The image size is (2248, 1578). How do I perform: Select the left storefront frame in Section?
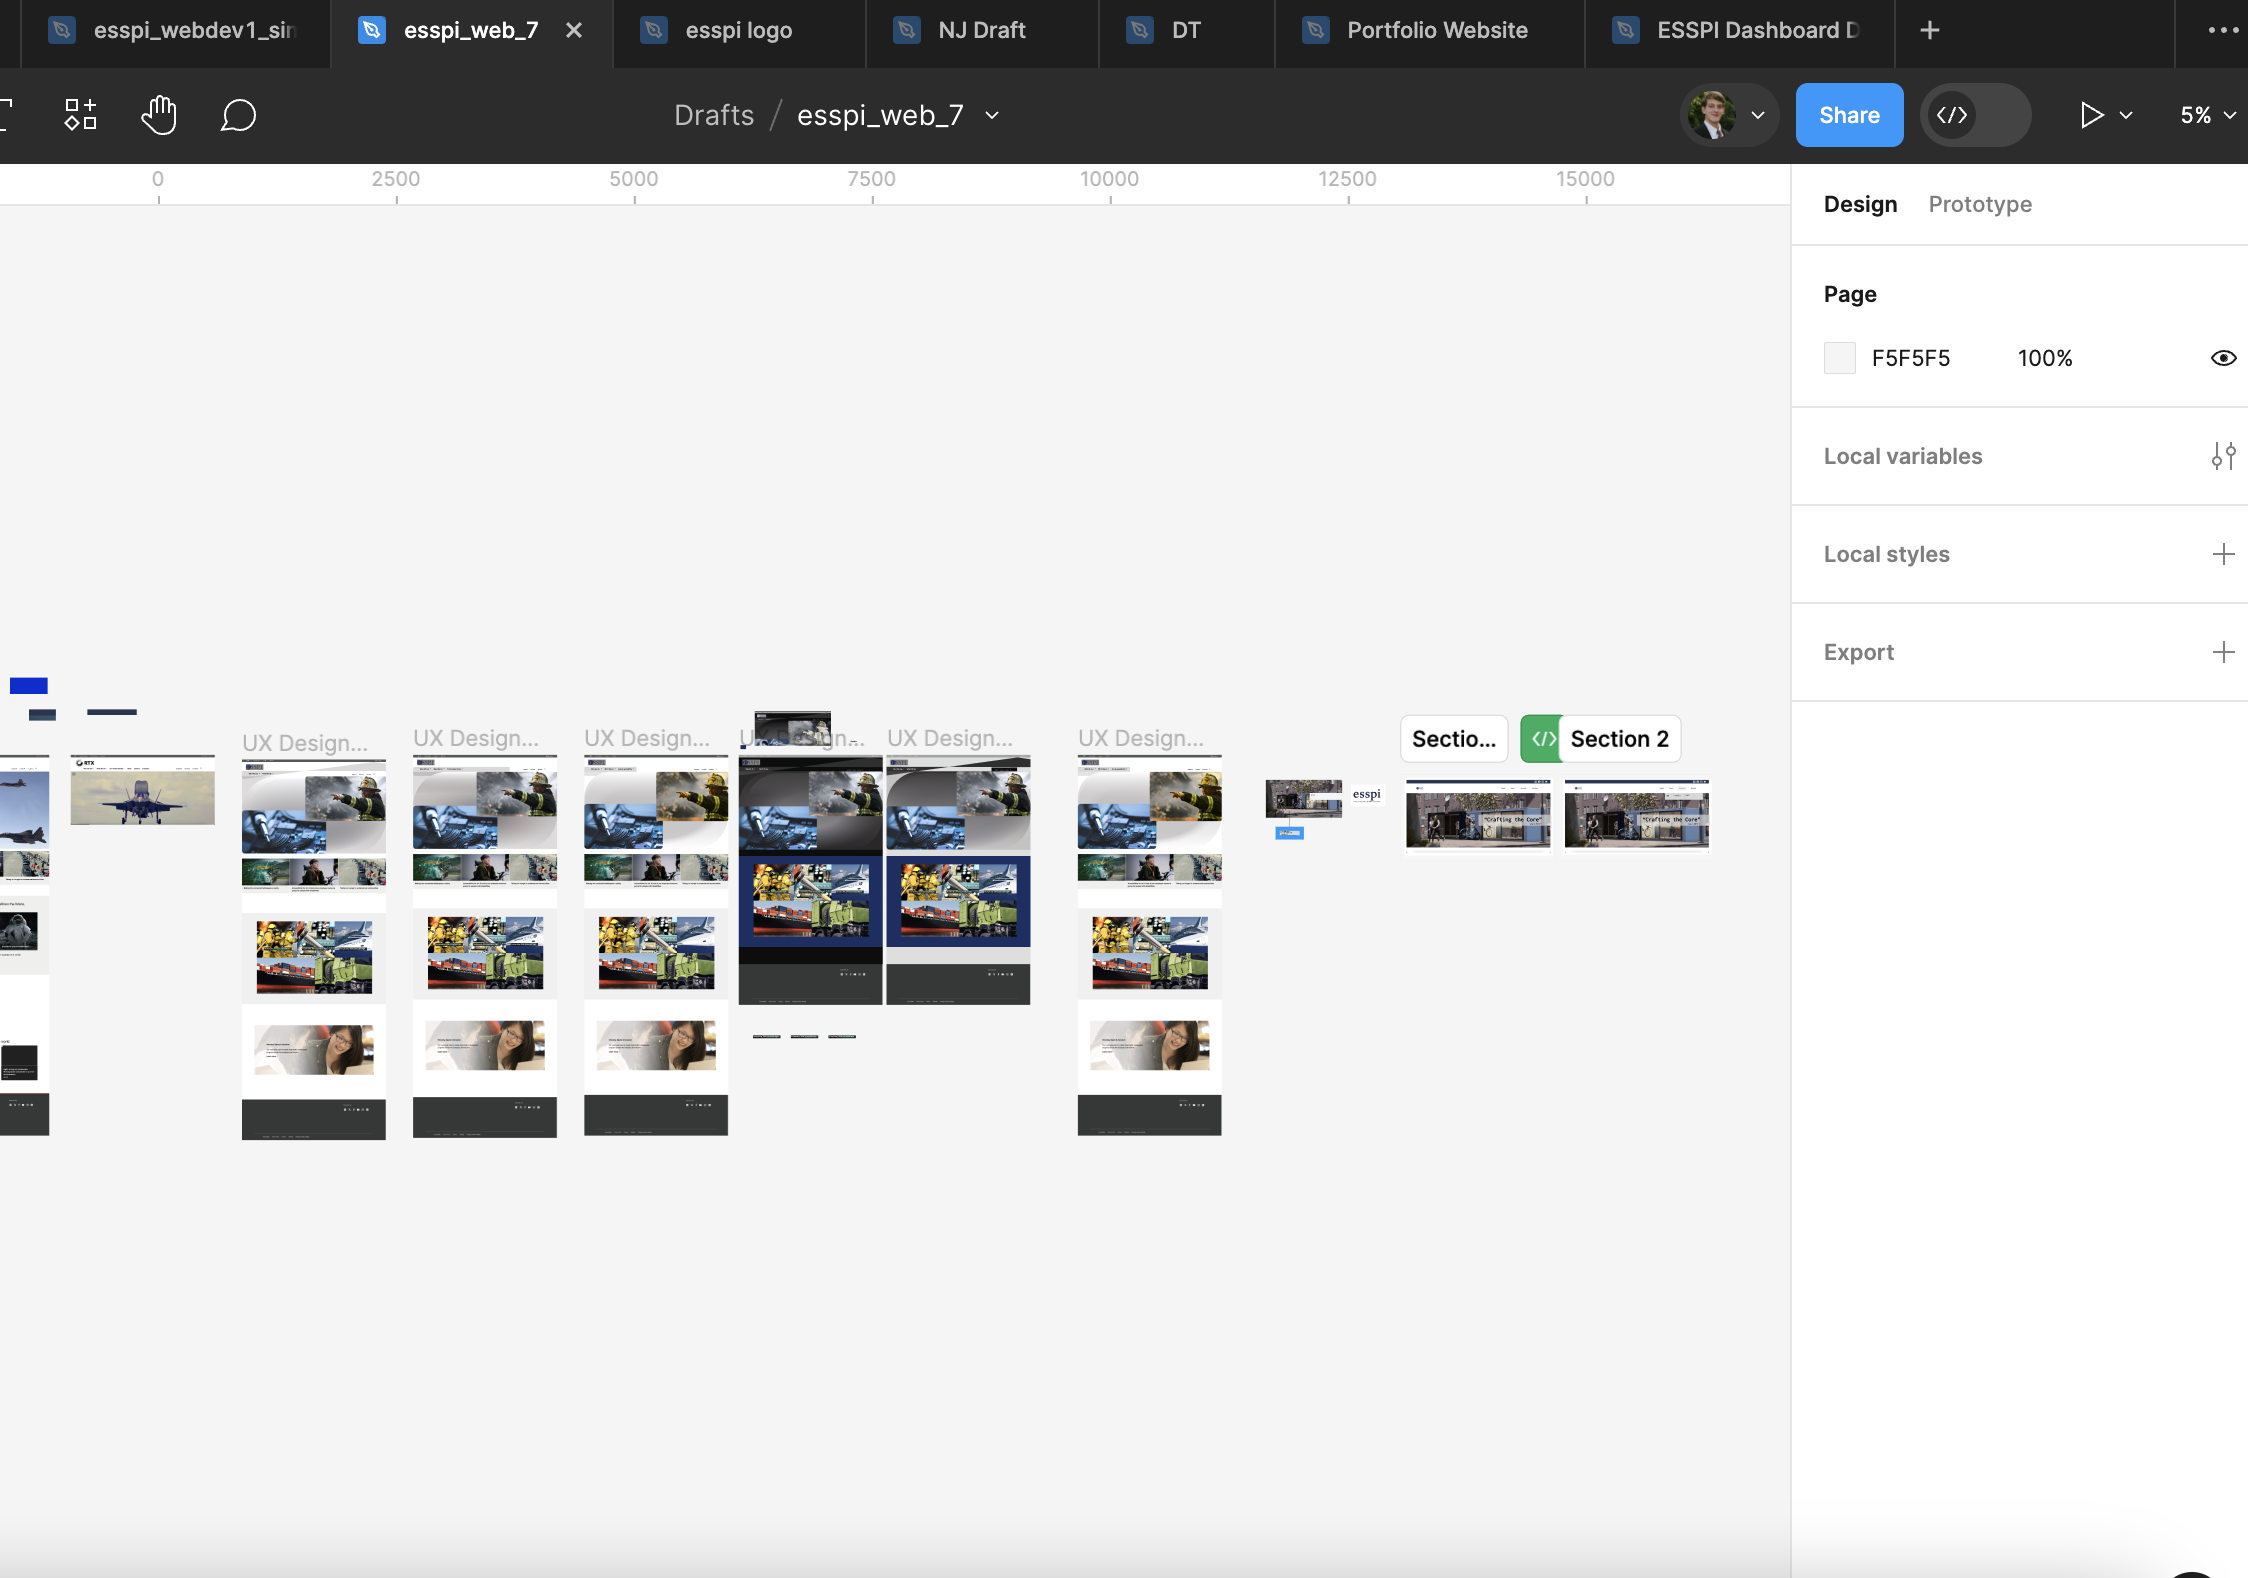click(1478, 814)
